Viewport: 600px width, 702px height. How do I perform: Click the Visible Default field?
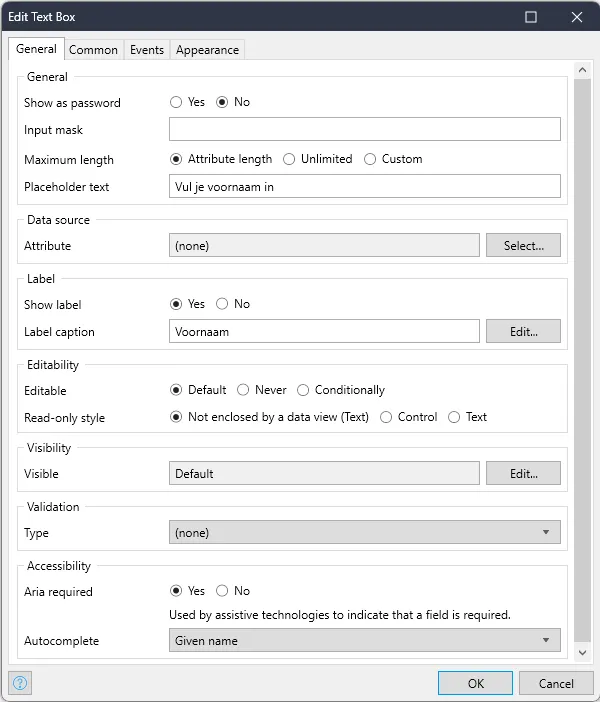pyautogui.click(x=324, y=473)
